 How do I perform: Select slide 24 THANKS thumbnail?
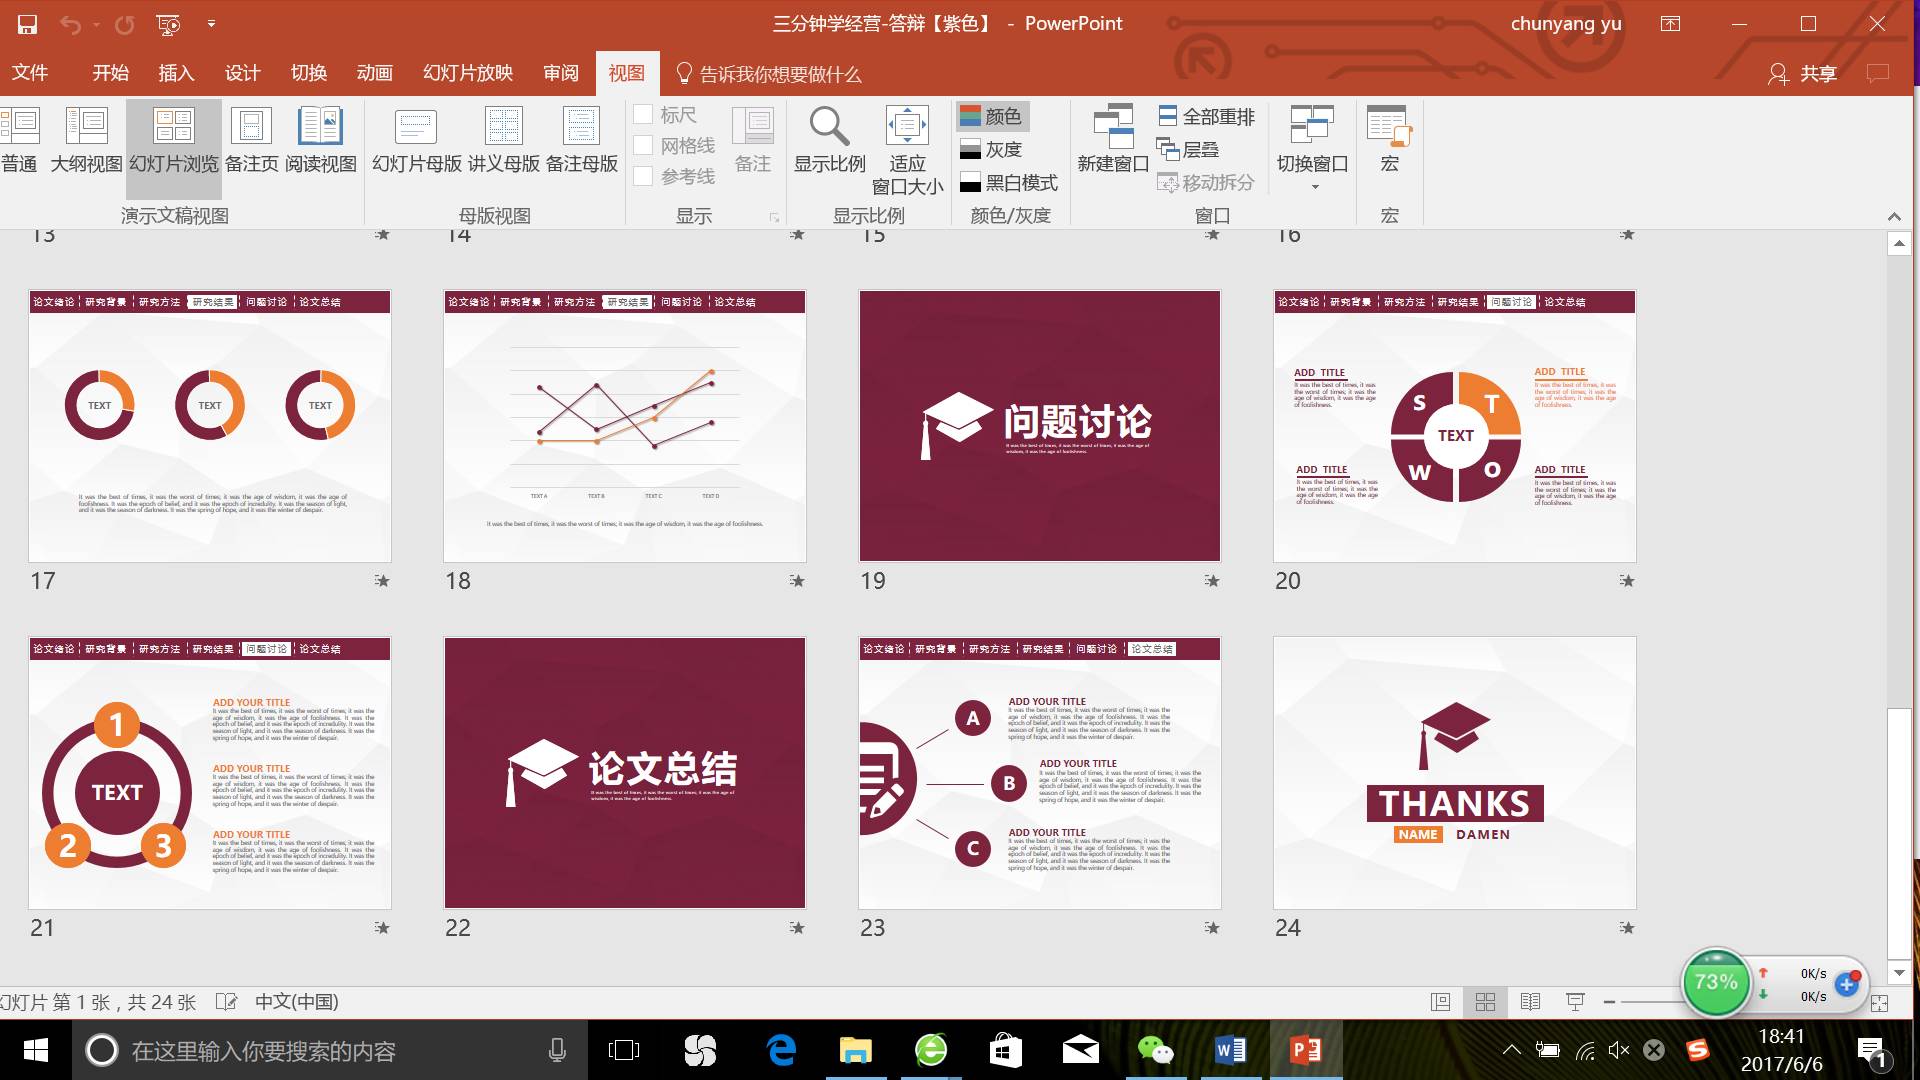1454,772
